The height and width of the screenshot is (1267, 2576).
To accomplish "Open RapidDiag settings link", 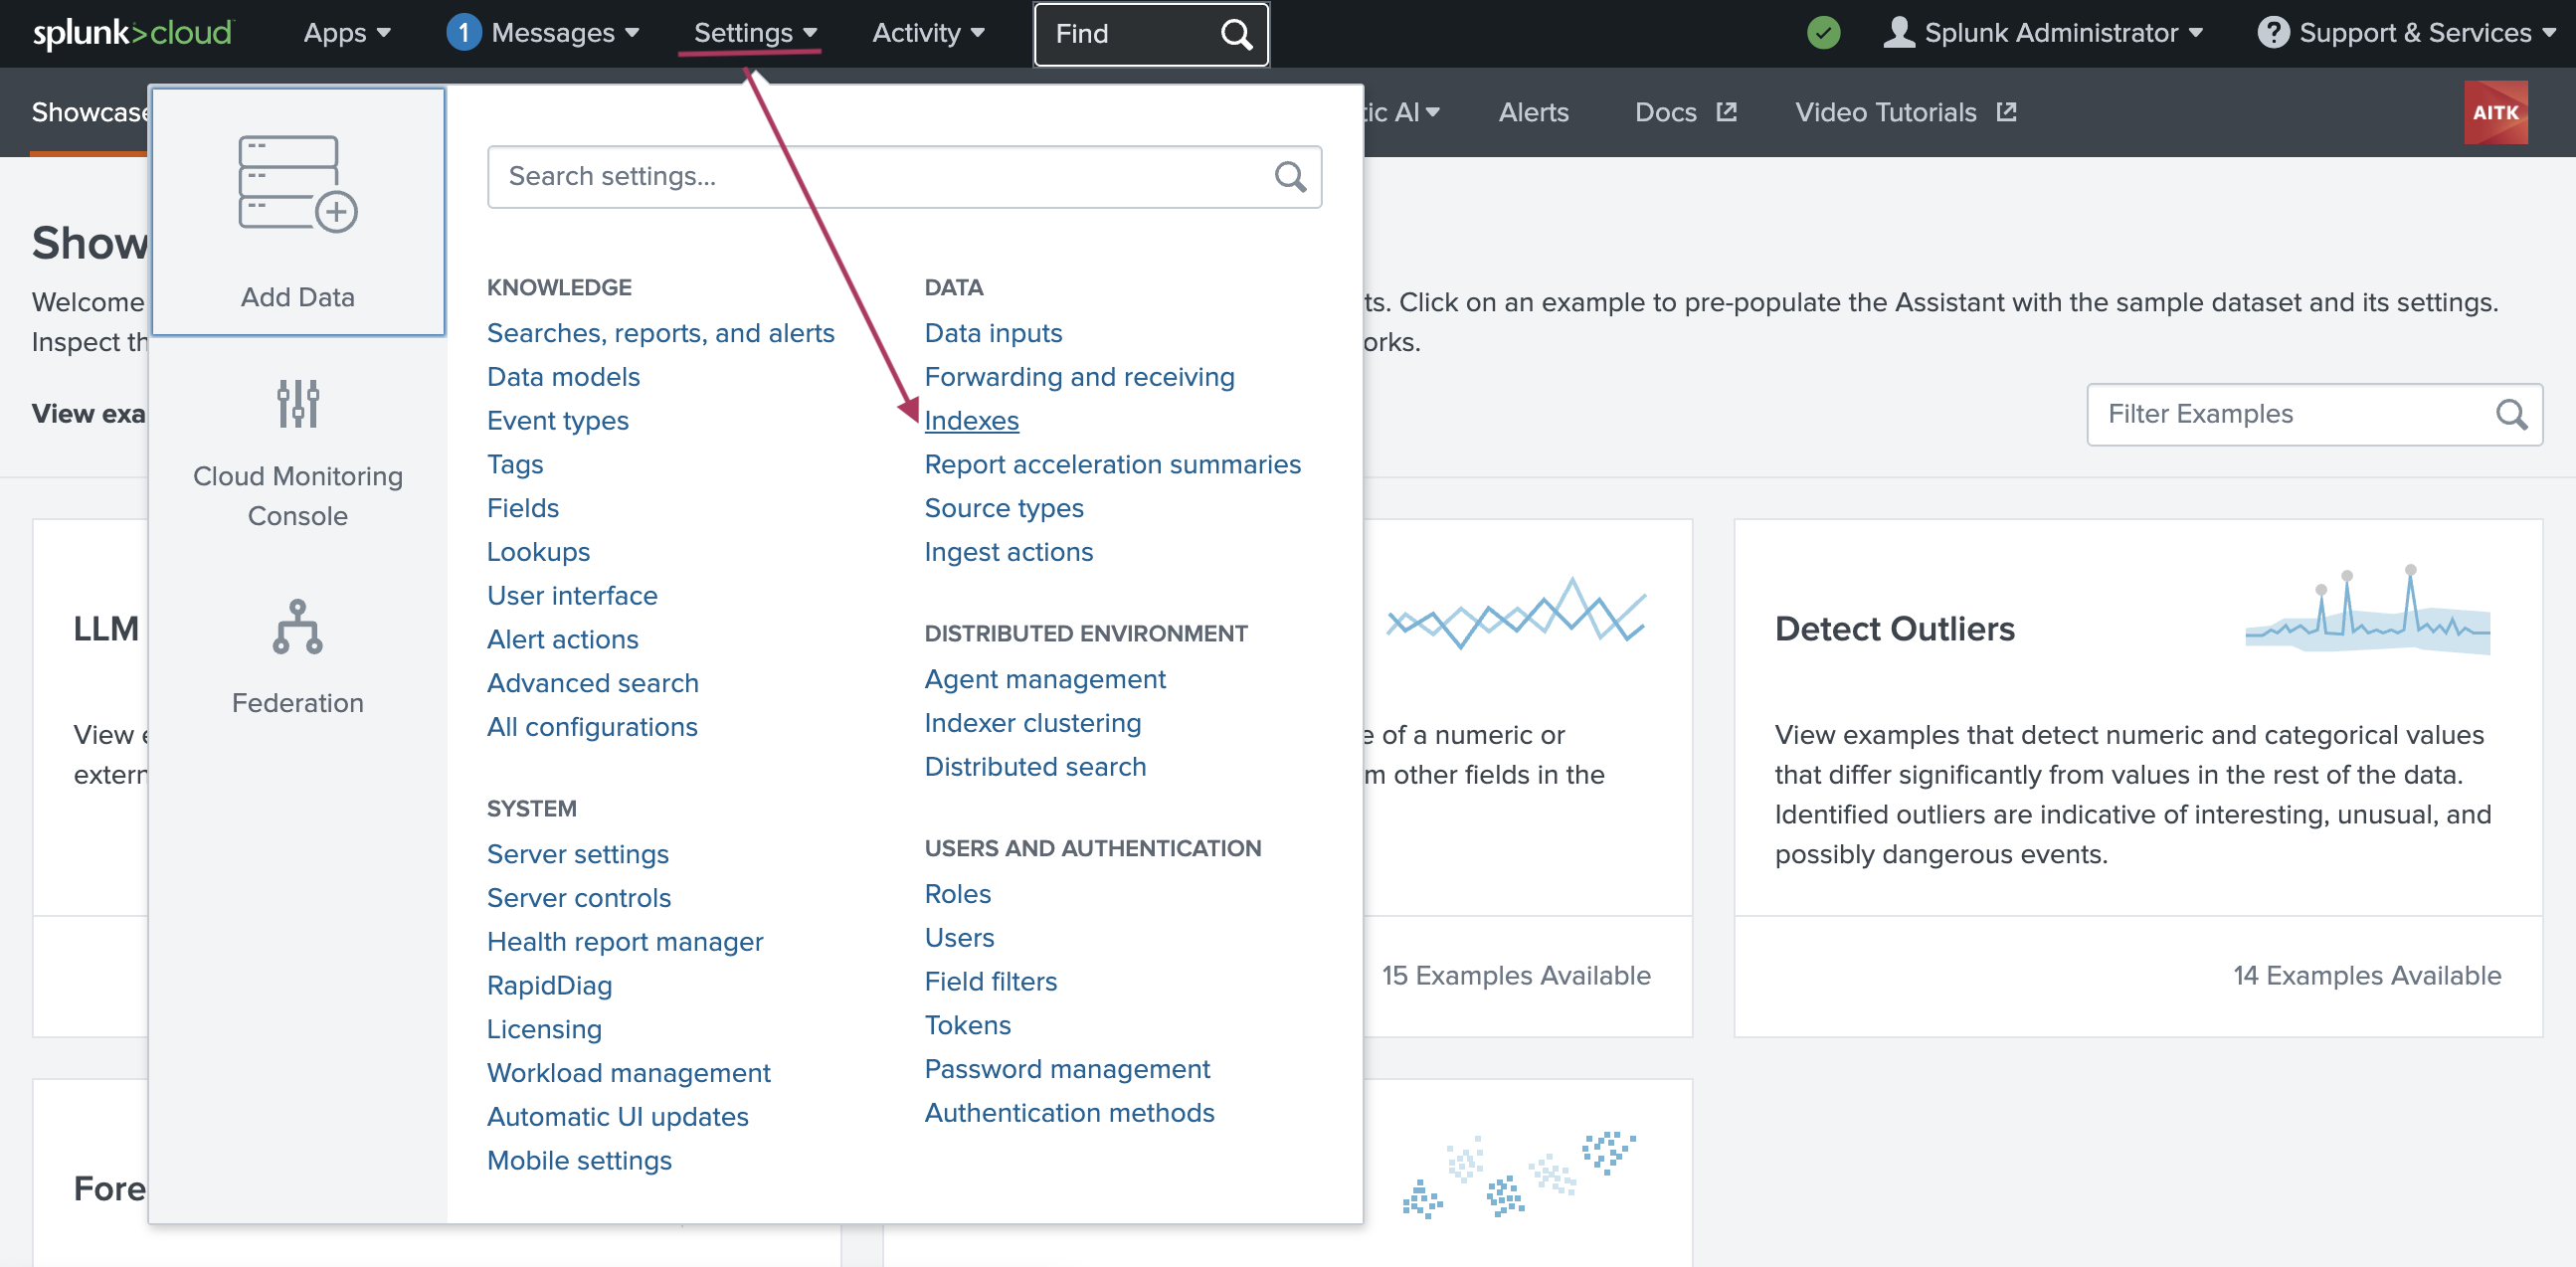I will (x=549, y=986).
